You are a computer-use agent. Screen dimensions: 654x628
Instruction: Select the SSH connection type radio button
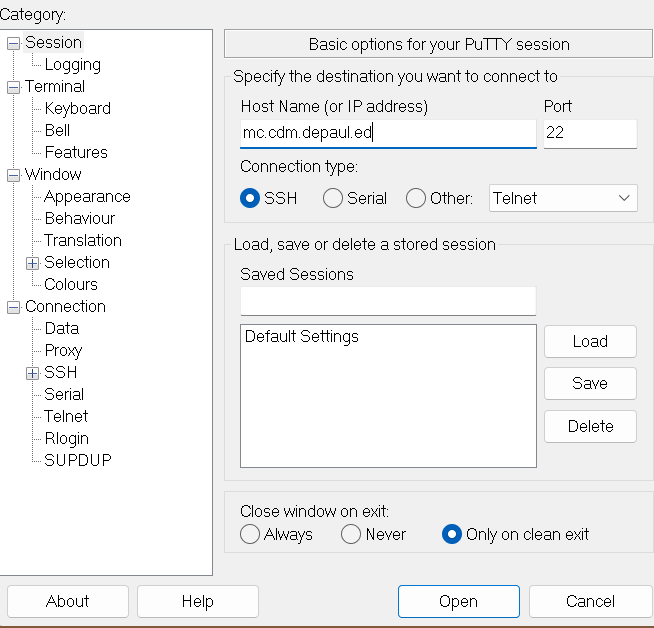tap(250, 198)
